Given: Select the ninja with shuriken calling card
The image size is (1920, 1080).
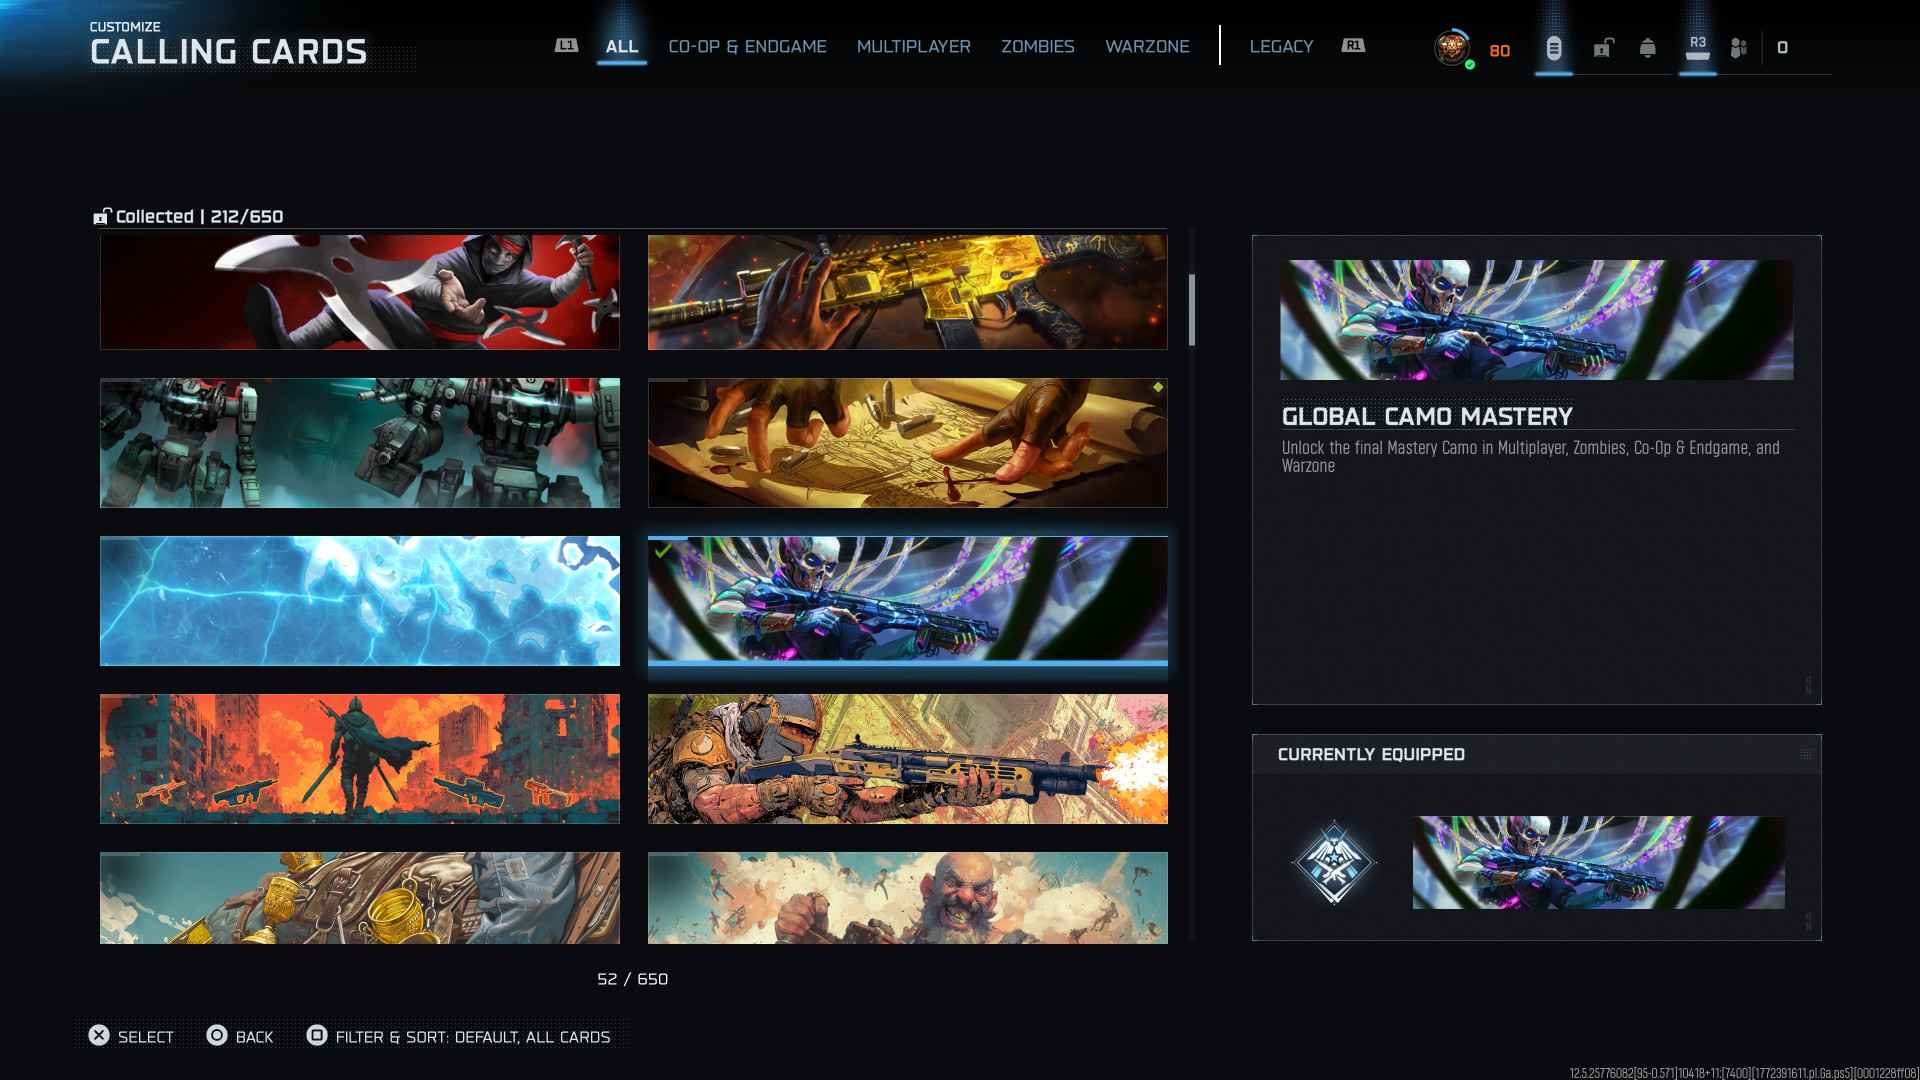Looking at the screenshot, I should pos(359,292).
